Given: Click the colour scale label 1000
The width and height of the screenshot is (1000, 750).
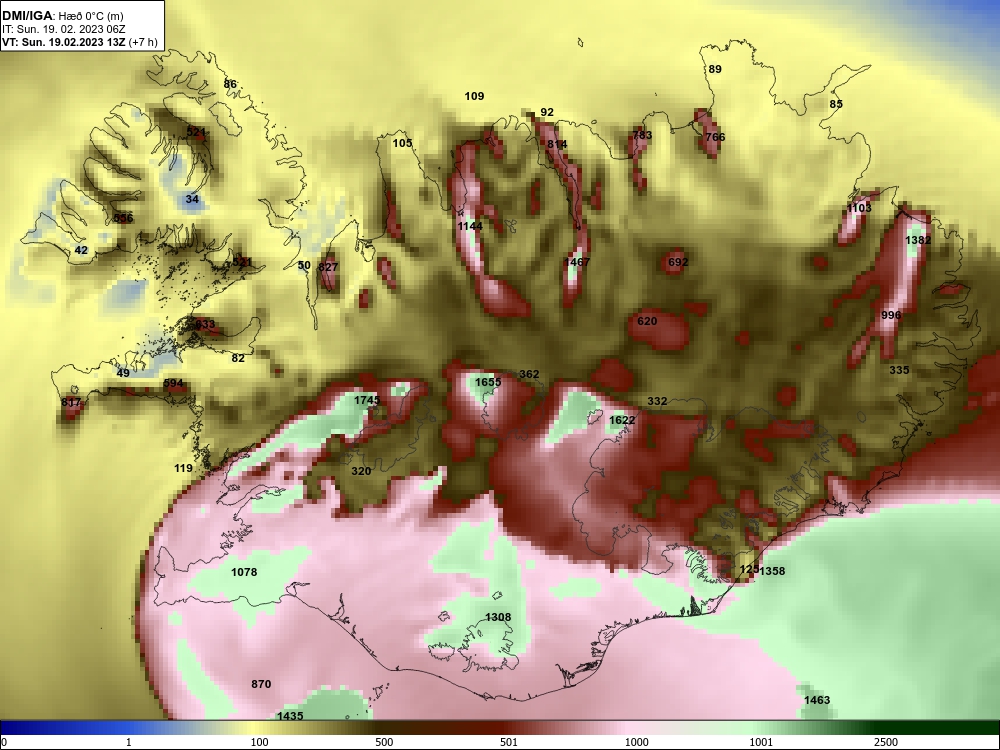Looking at the screenshot, I should coord(636,742).
